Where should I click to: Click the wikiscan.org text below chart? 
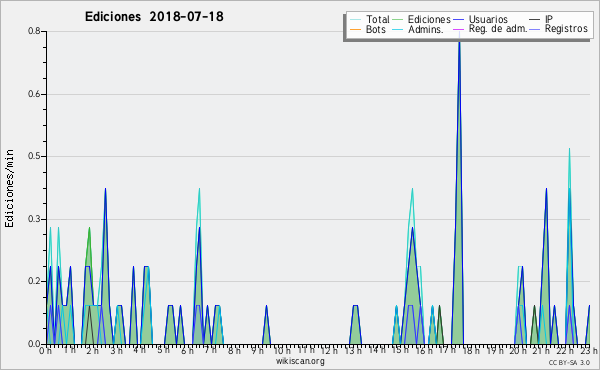coord(300,361)
